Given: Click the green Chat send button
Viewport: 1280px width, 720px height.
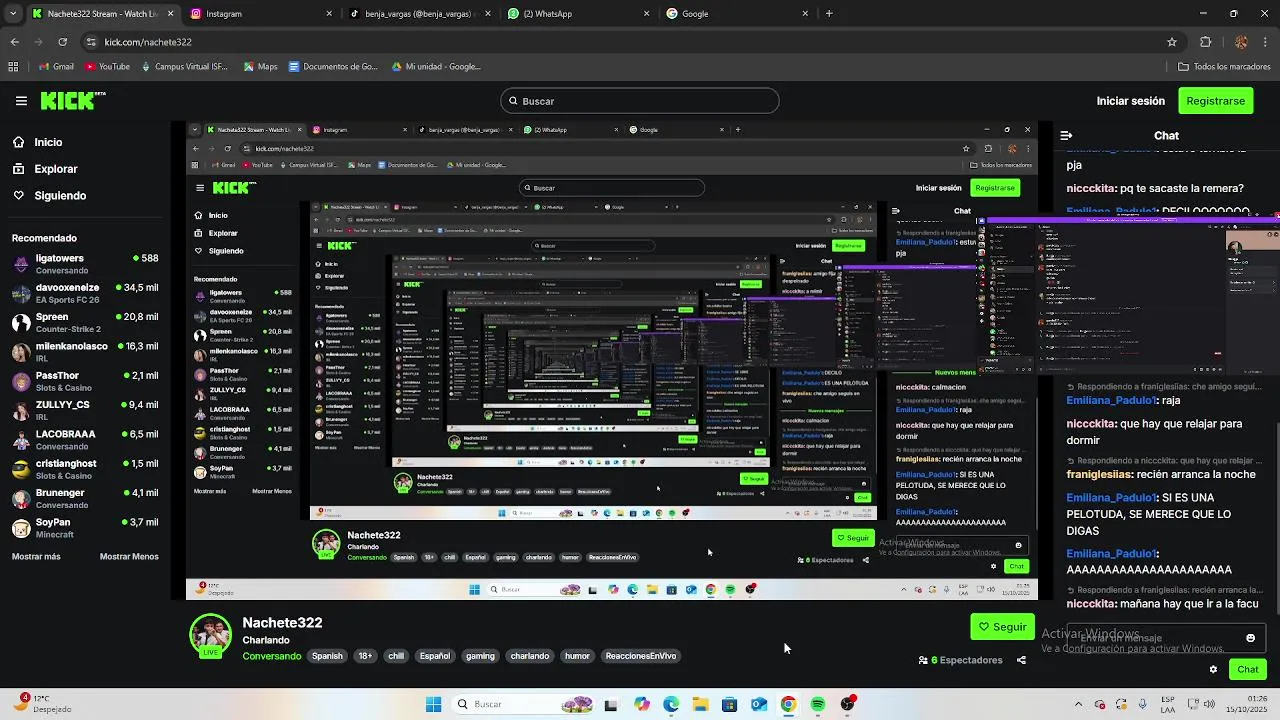Looking at the screenshot, I should click(x=1248, y=670).
